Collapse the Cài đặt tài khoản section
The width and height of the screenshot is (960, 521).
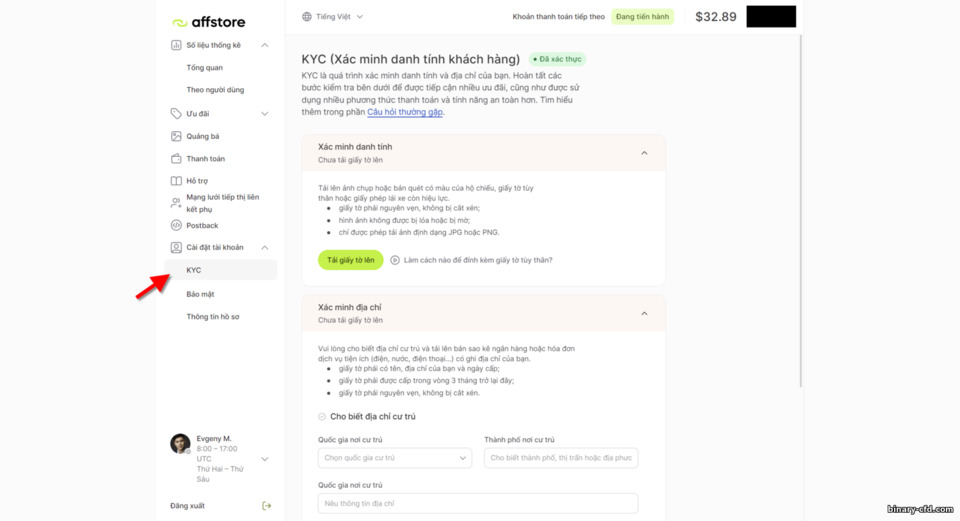(264, 247)
